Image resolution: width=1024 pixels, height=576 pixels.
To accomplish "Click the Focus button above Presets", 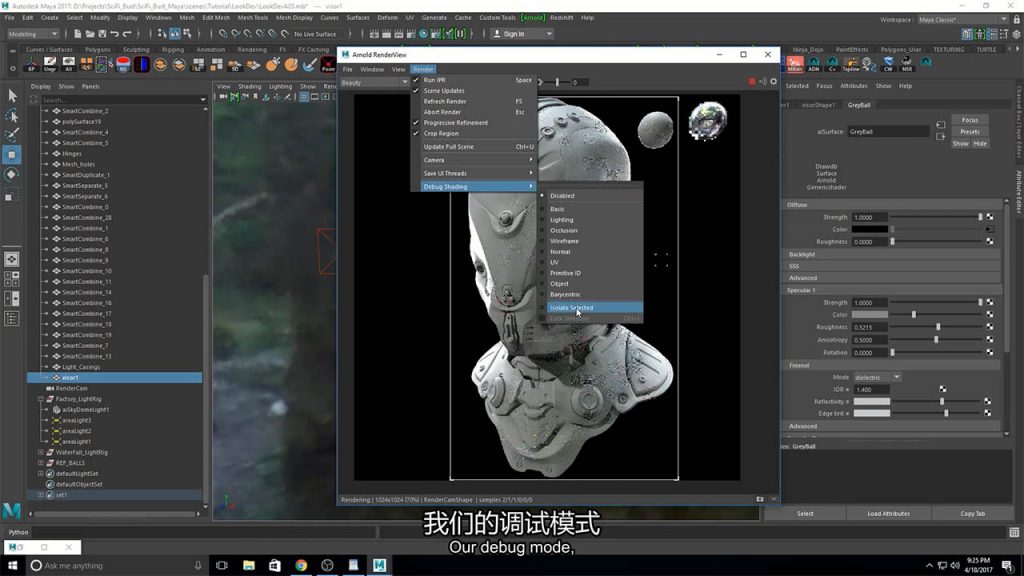I will click(970, 120).
